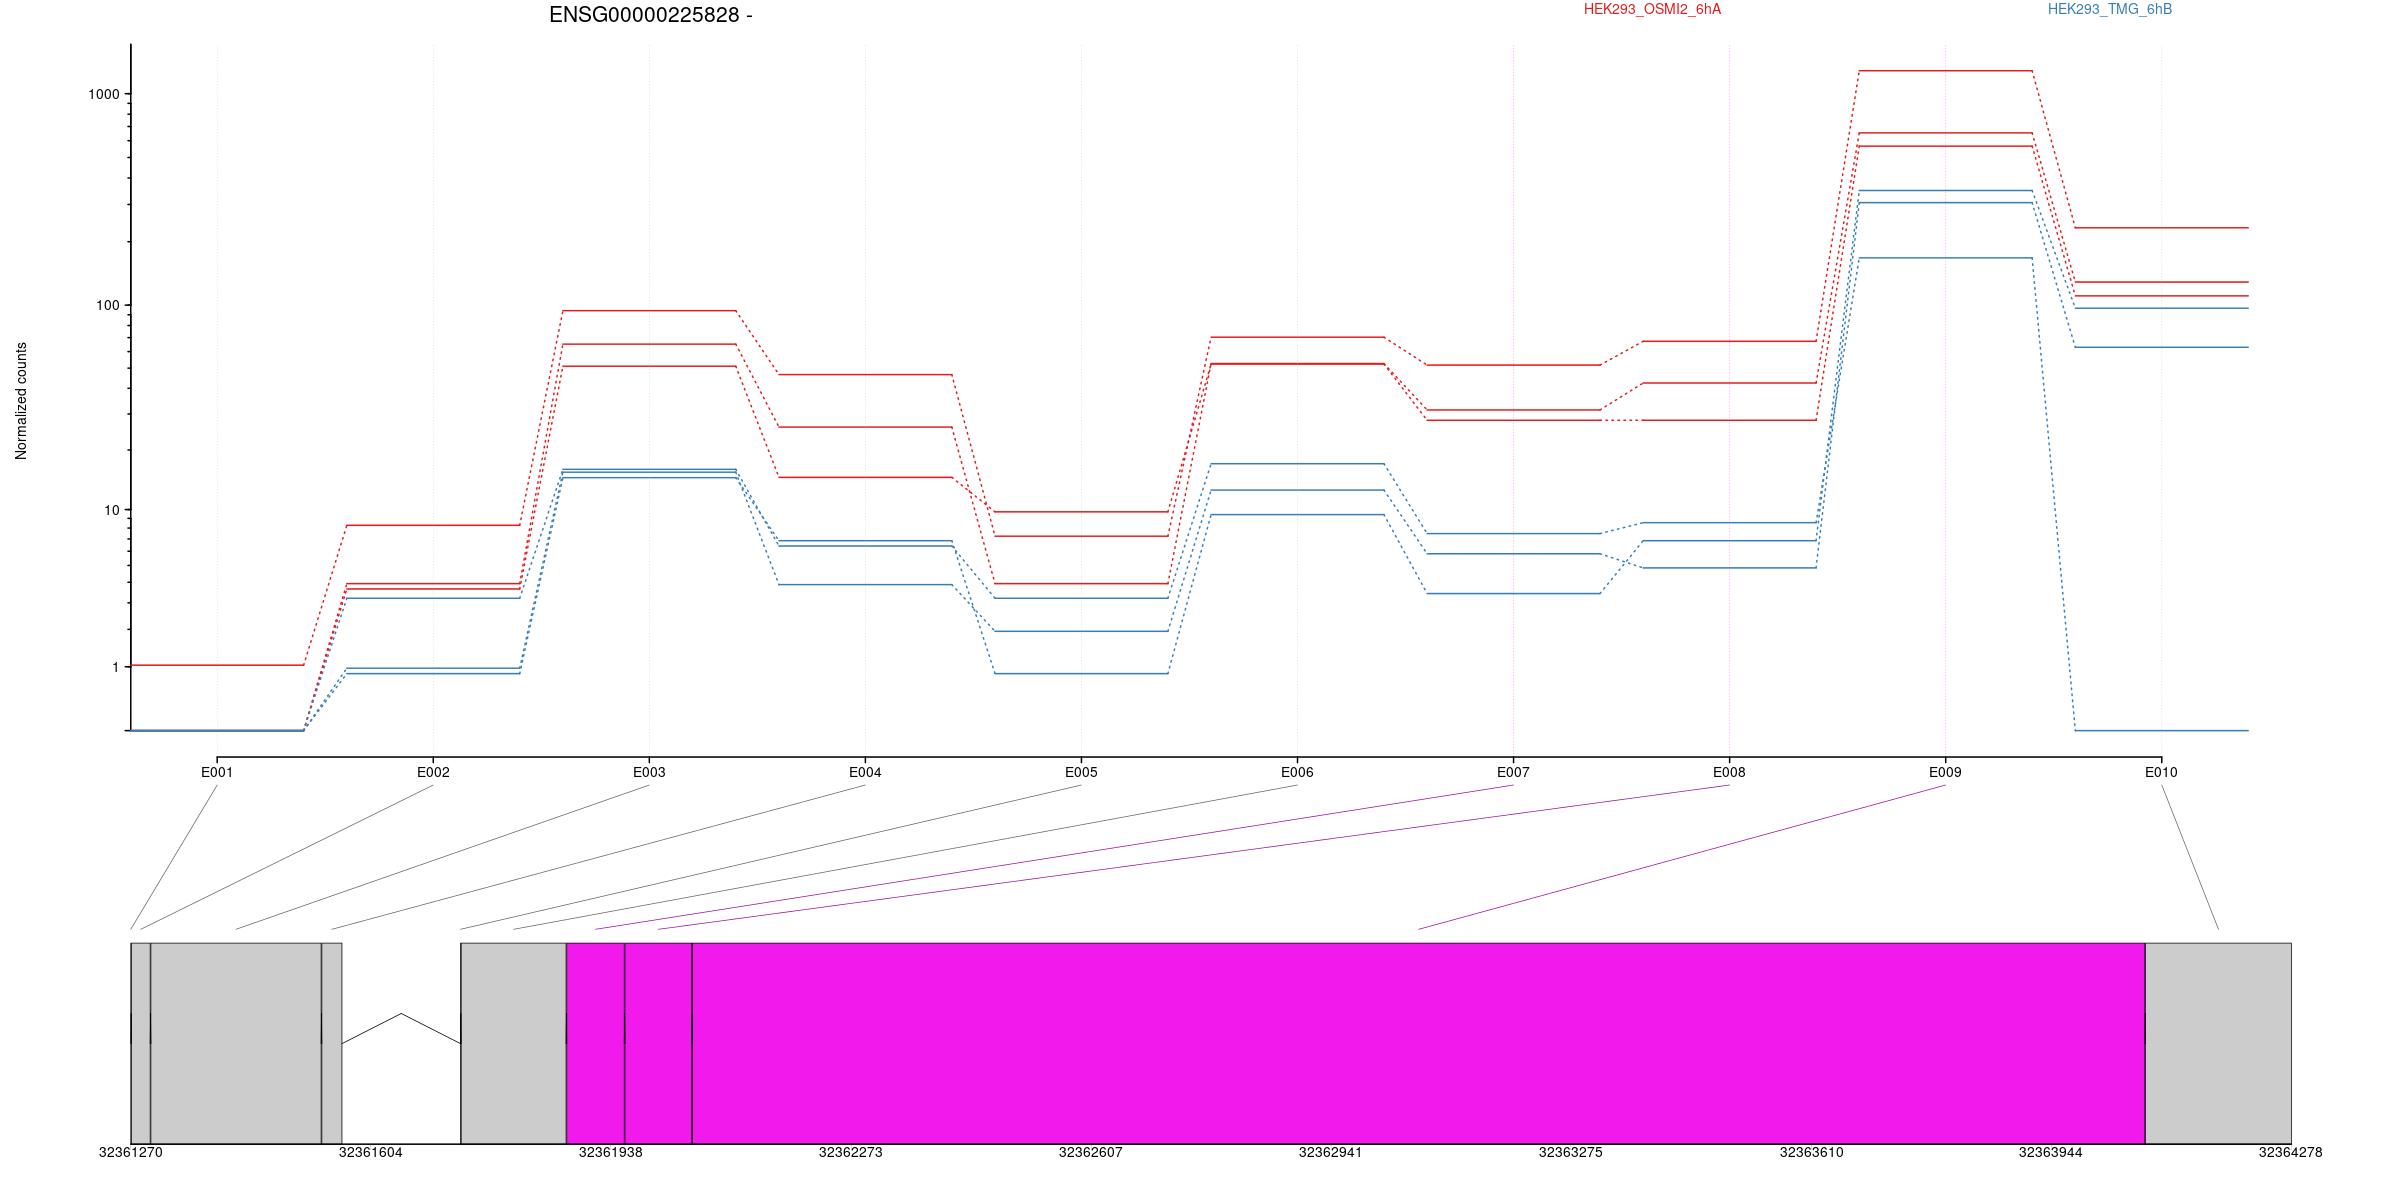Click genomic coordinate 32363944
Image resolution: width=2400 pixels, height=1200 pixels.
(x=2050, y=1152)
